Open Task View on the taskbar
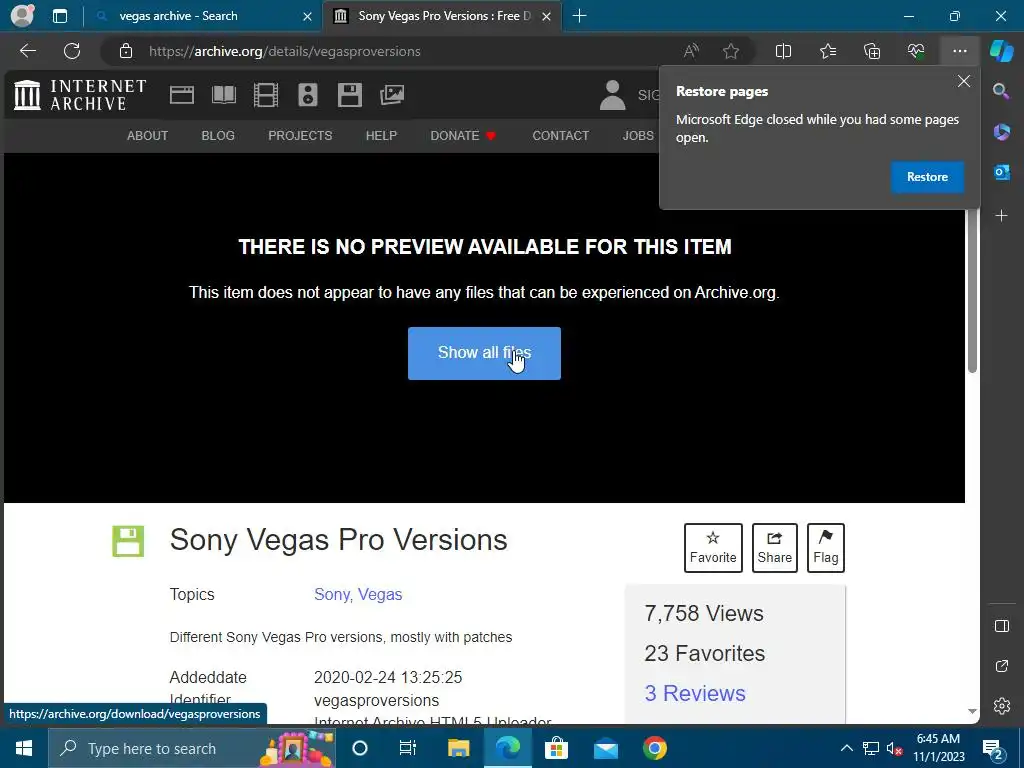Viewport: 1024px width, 768px height. [x=408, y=748]
